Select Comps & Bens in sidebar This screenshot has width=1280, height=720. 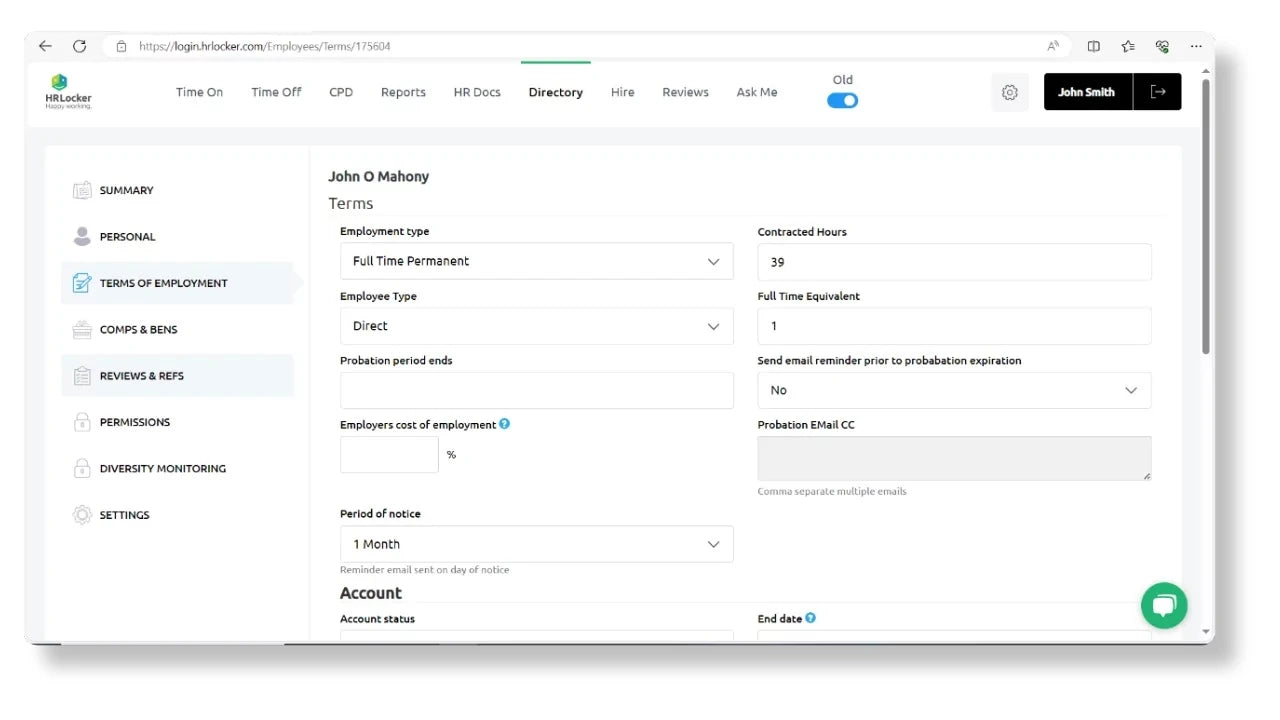click(x=138, y=329)
